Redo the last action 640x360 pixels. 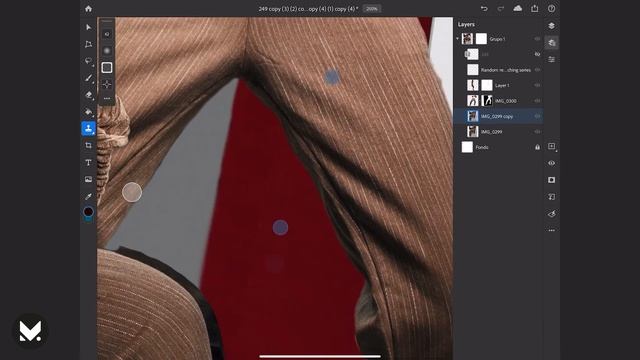click(501, 9)
